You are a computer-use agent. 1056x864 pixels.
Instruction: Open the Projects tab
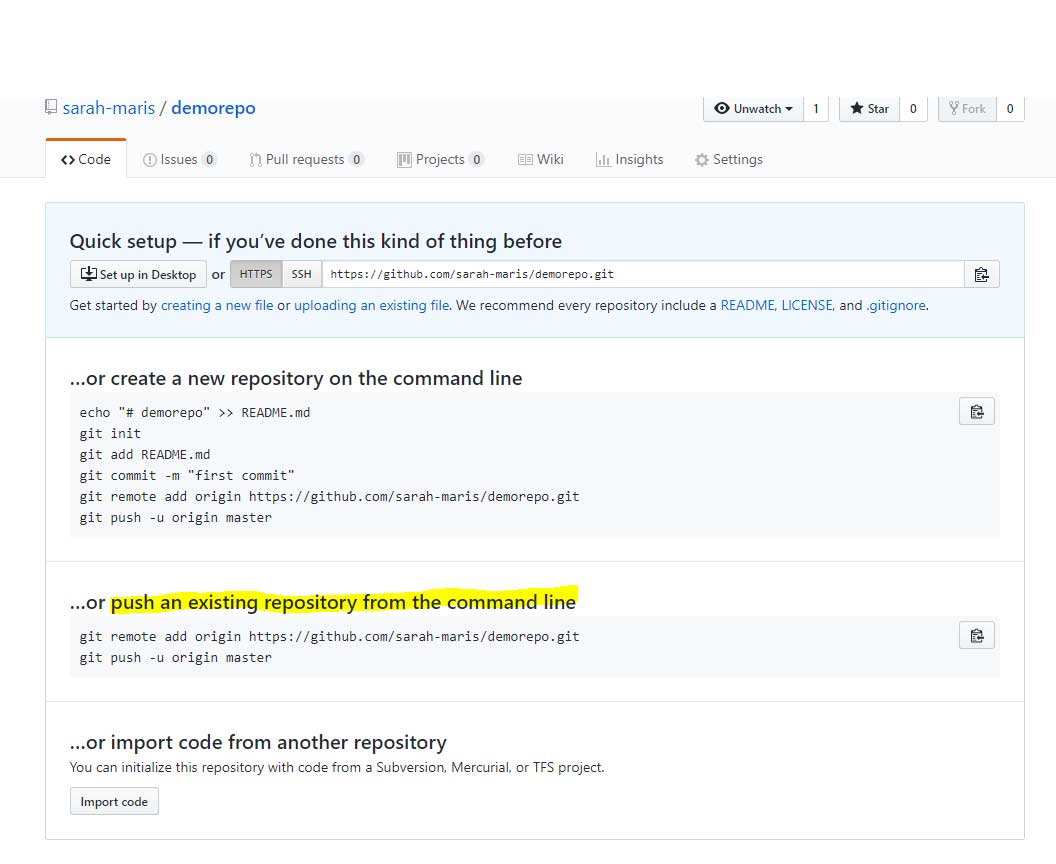point(440,160)
